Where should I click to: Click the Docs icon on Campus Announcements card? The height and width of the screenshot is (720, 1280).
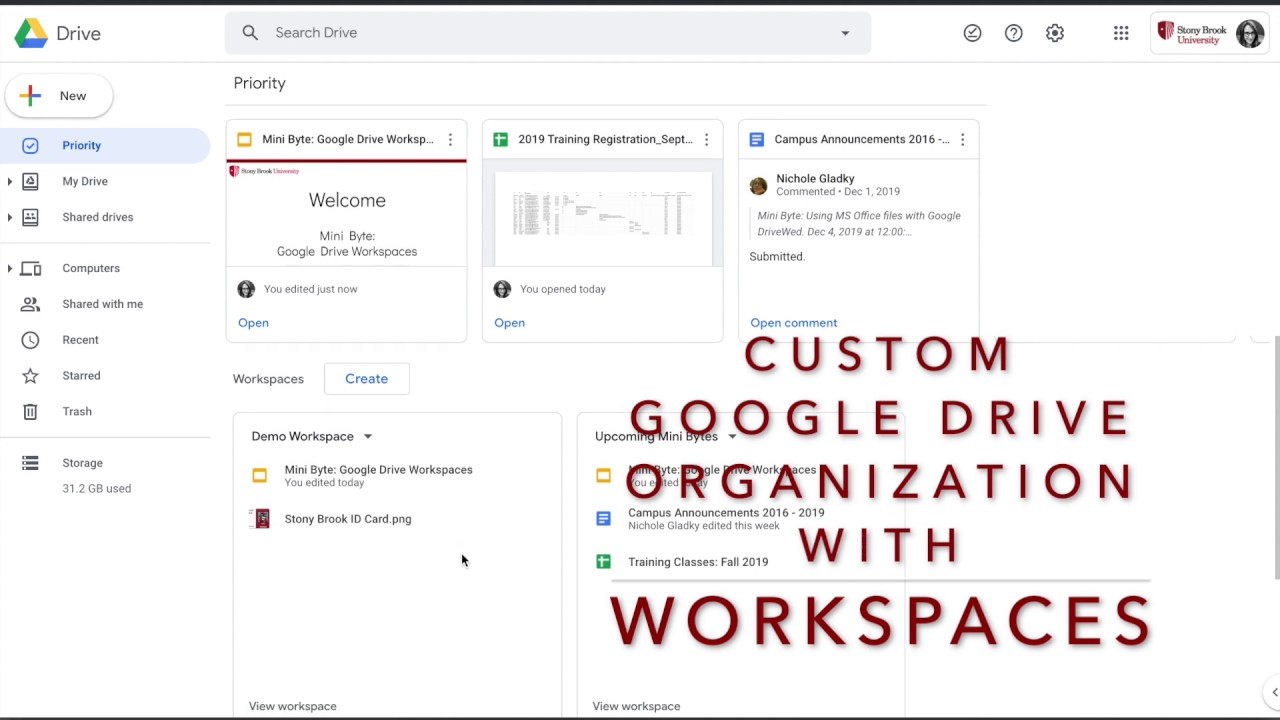[756, 140]
